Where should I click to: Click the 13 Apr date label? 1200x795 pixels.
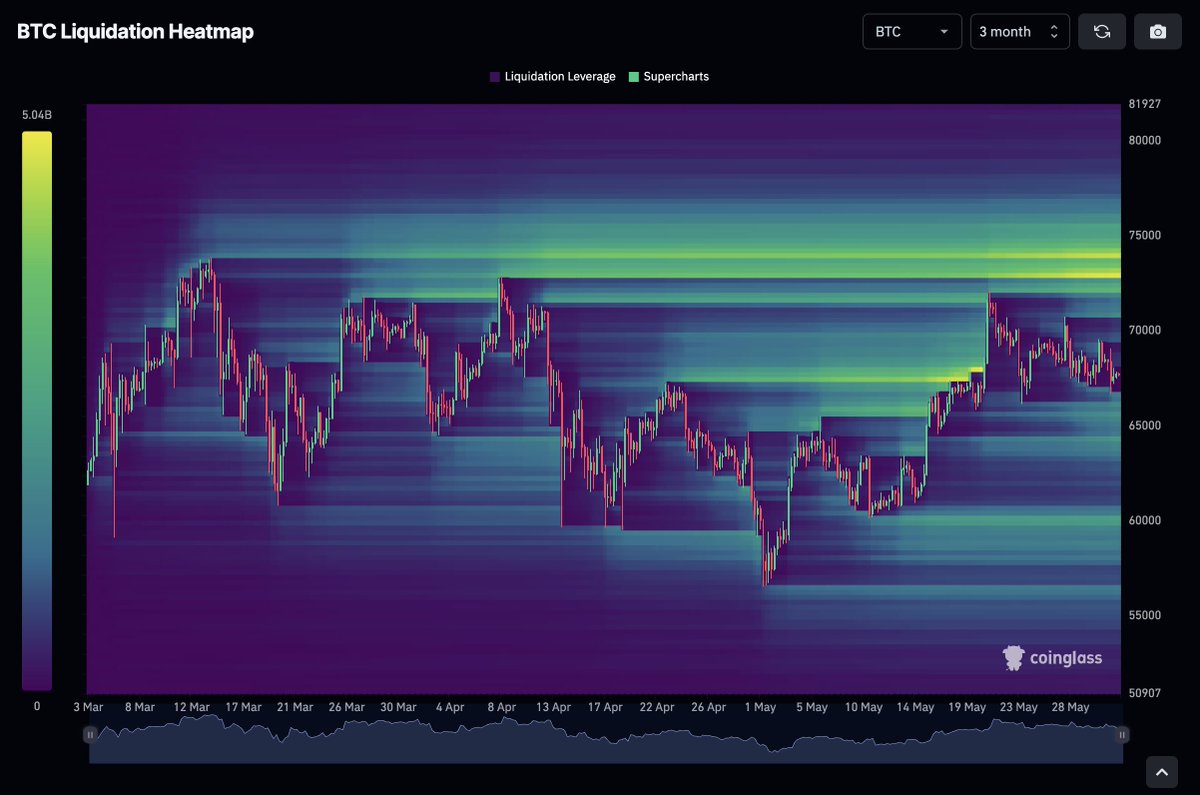click(x=553, y=707)
